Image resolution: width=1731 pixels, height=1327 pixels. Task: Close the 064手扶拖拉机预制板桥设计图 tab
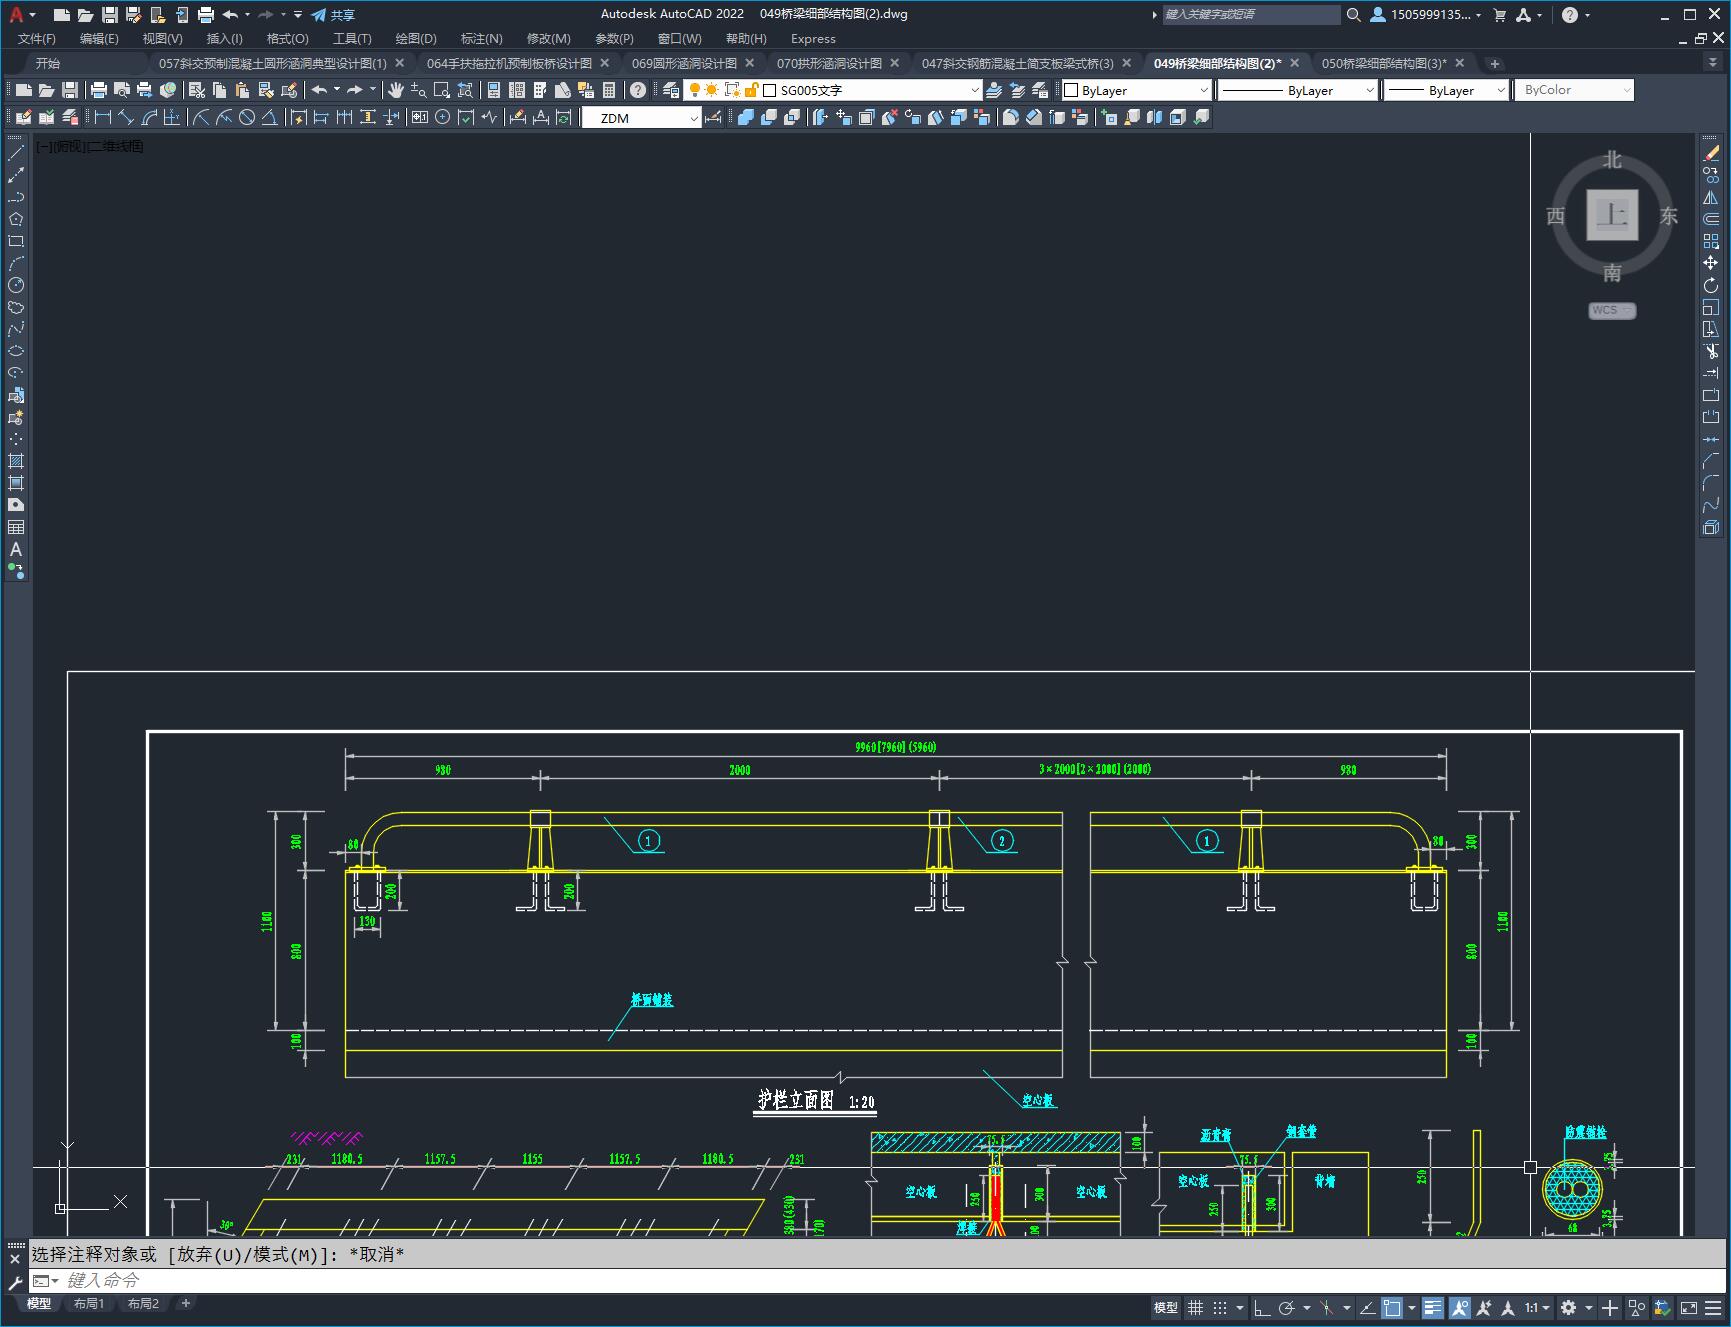click(604, 63)
